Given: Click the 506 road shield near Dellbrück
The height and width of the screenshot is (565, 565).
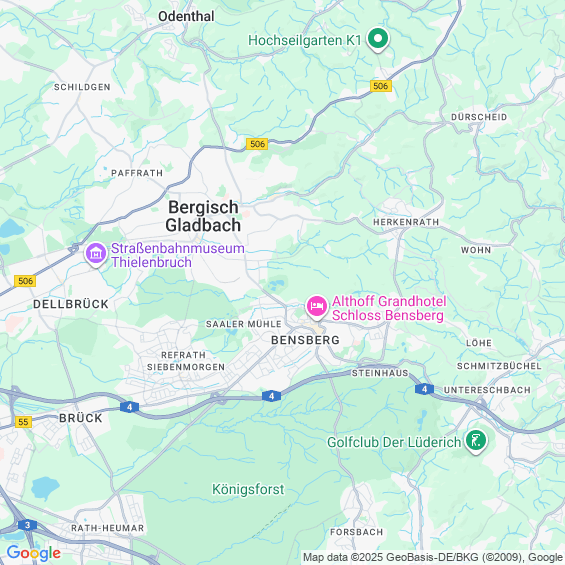Looking at the screenshot, I should tap(25, 281).
